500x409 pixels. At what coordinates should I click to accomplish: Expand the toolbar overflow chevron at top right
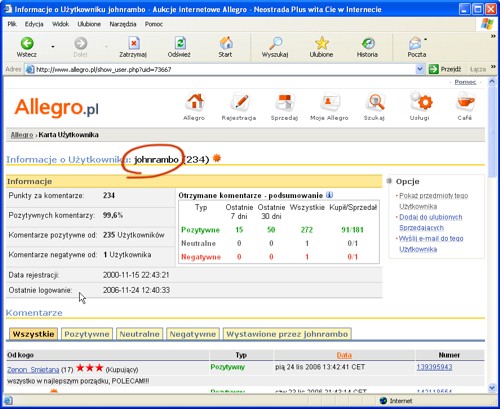(x=493, y=36)
